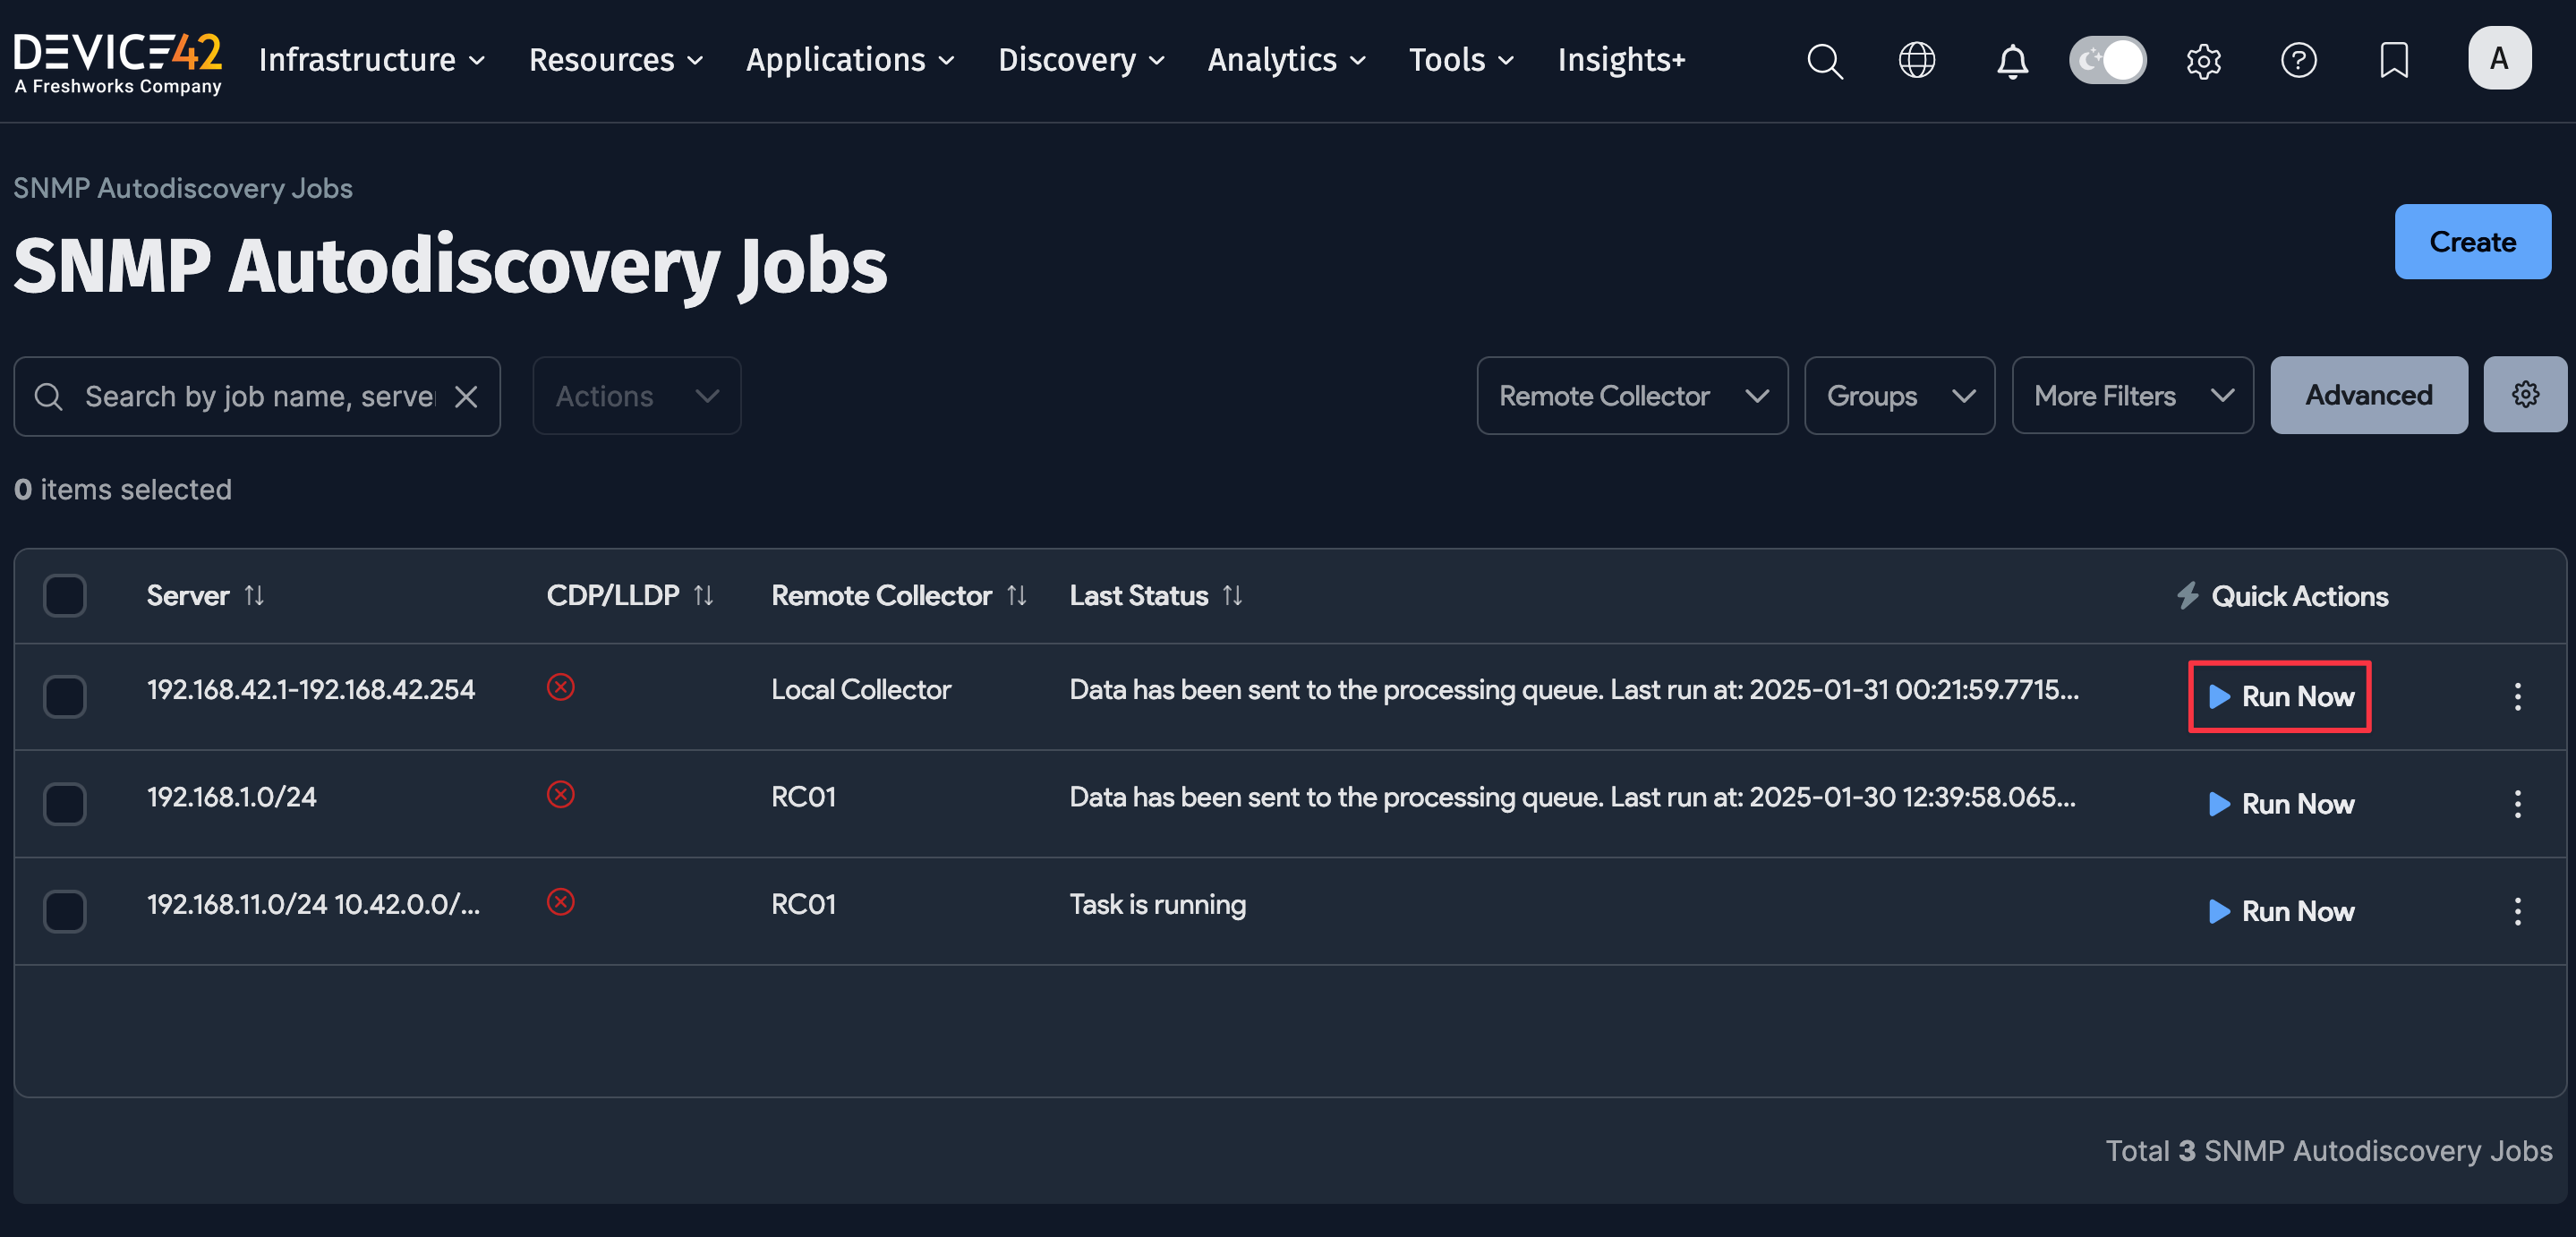Toggle the dark mode switch
Screen dimensions: 2576x1237
pyautogui.click(x=2108, y=60)
